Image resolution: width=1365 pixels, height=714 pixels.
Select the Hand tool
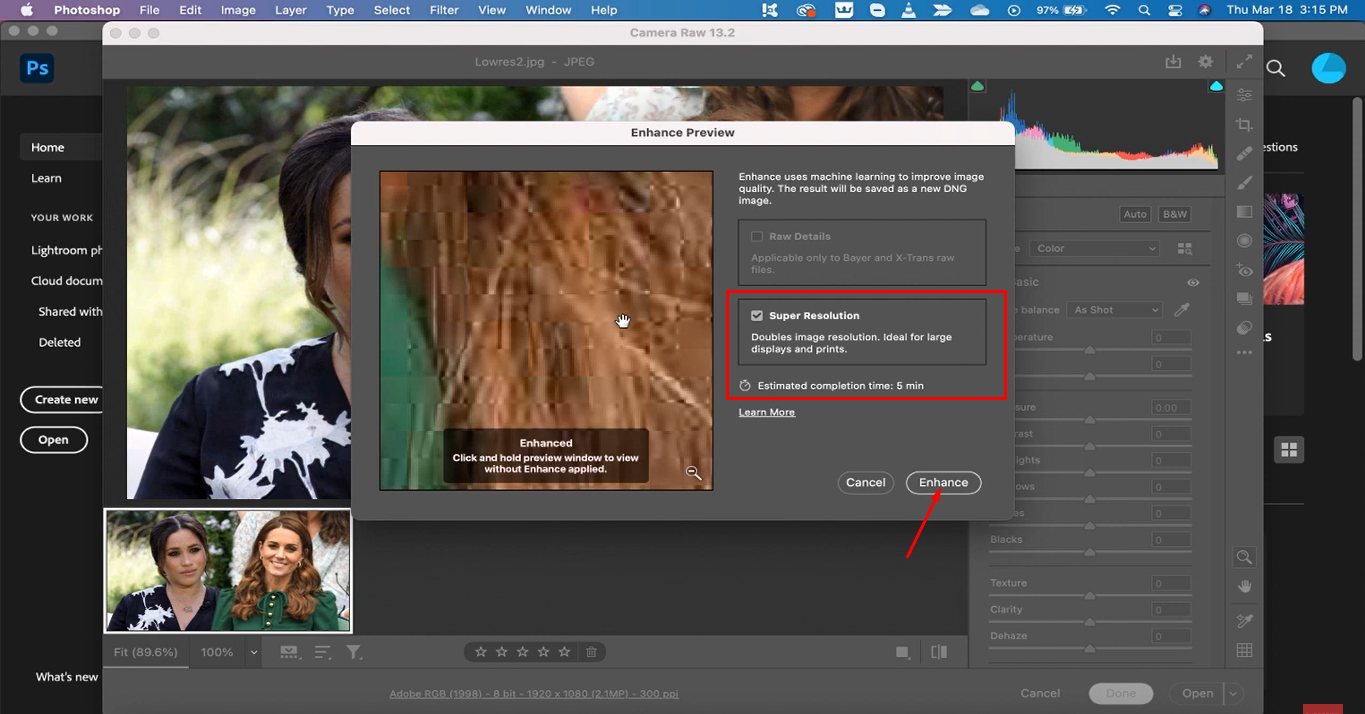1244,586
